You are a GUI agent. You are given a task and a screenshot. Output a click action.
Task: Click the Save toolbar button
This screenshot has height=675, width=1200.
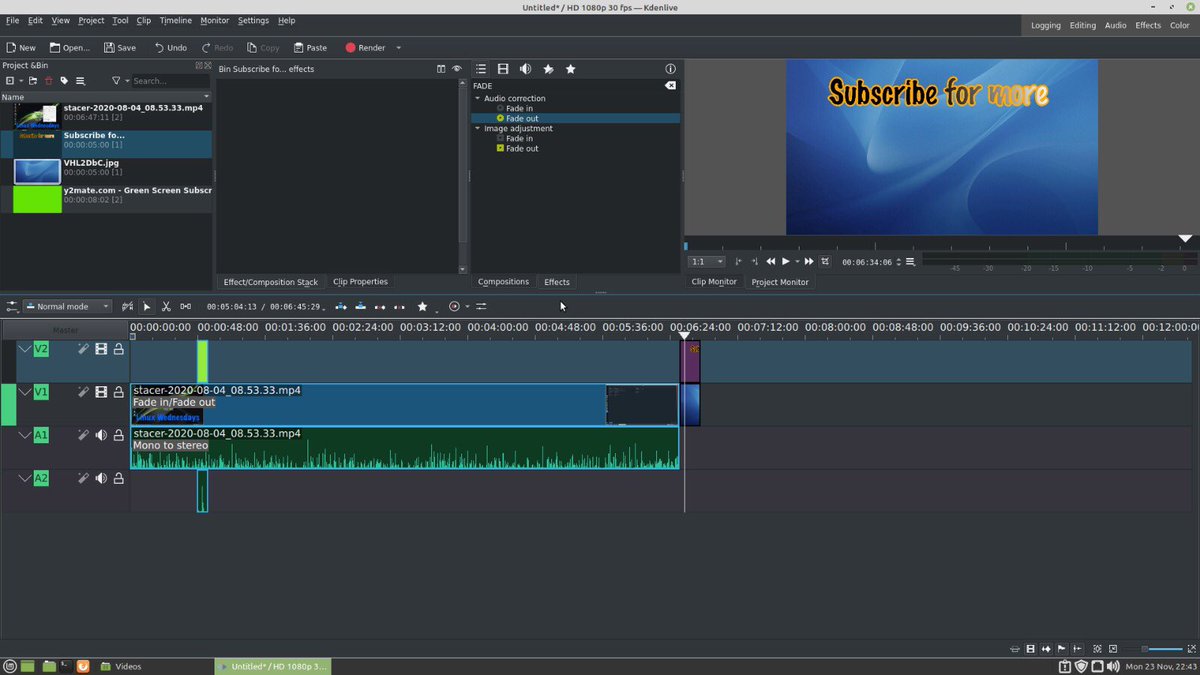click(x=120, y=47)
